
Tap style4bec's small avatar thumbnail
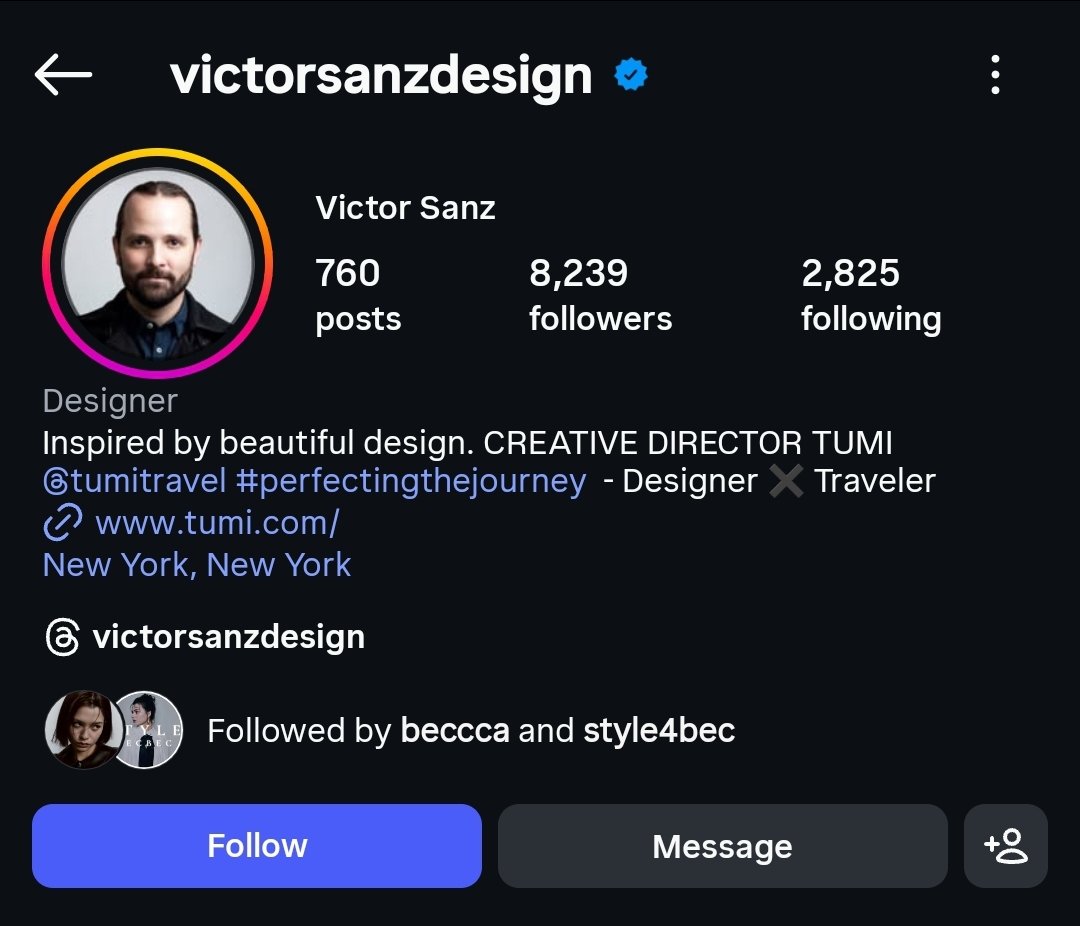[148, 730]
